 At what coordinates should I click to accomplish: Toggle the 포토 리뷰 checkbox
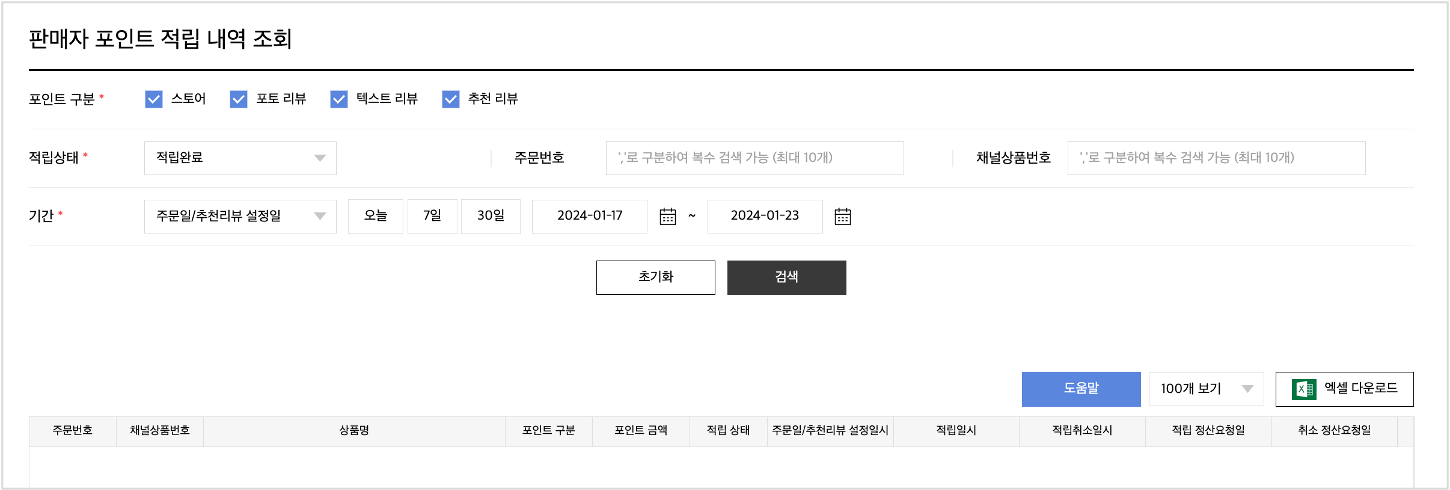coord(238,99)
